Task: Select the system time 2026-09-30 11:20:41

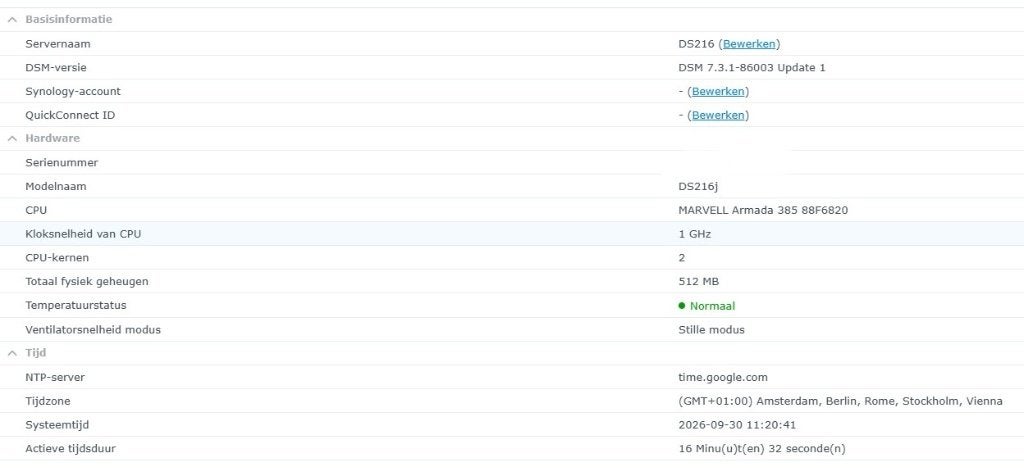Action: coord(737,425)
